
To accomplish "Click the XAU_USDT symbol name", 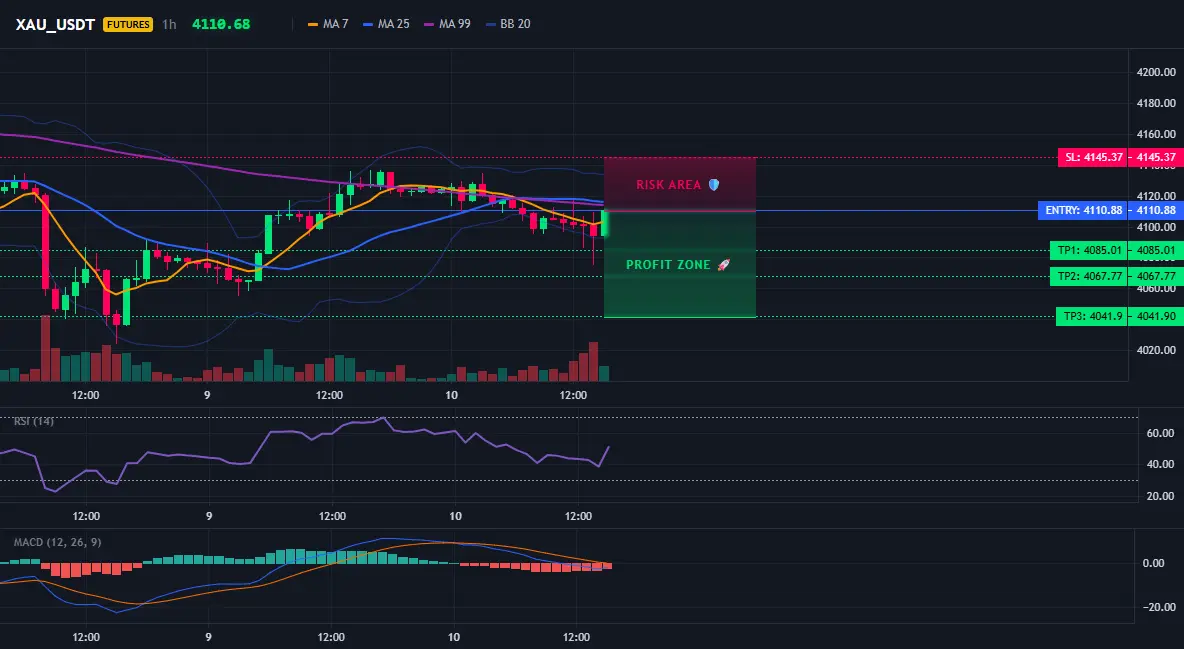I will tap(55, 24).
